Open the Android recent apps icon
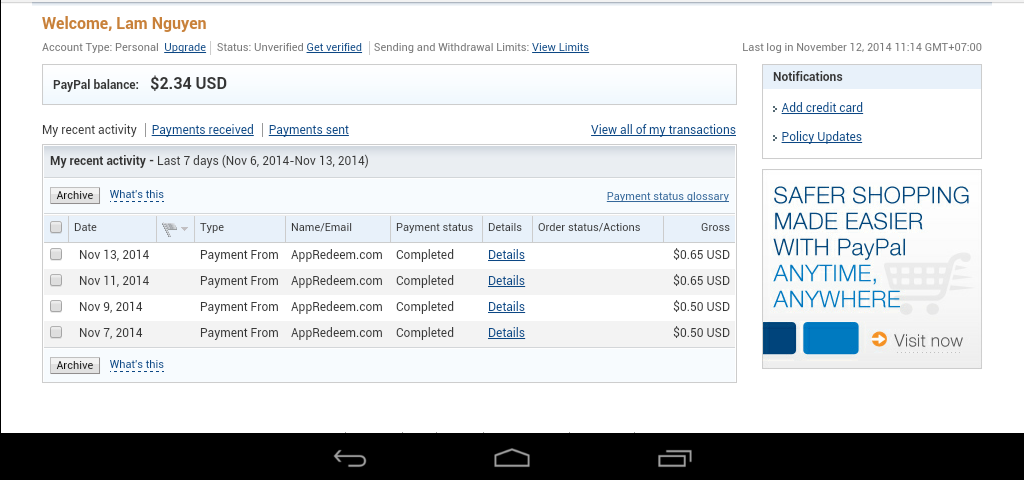 pos(675,458)
